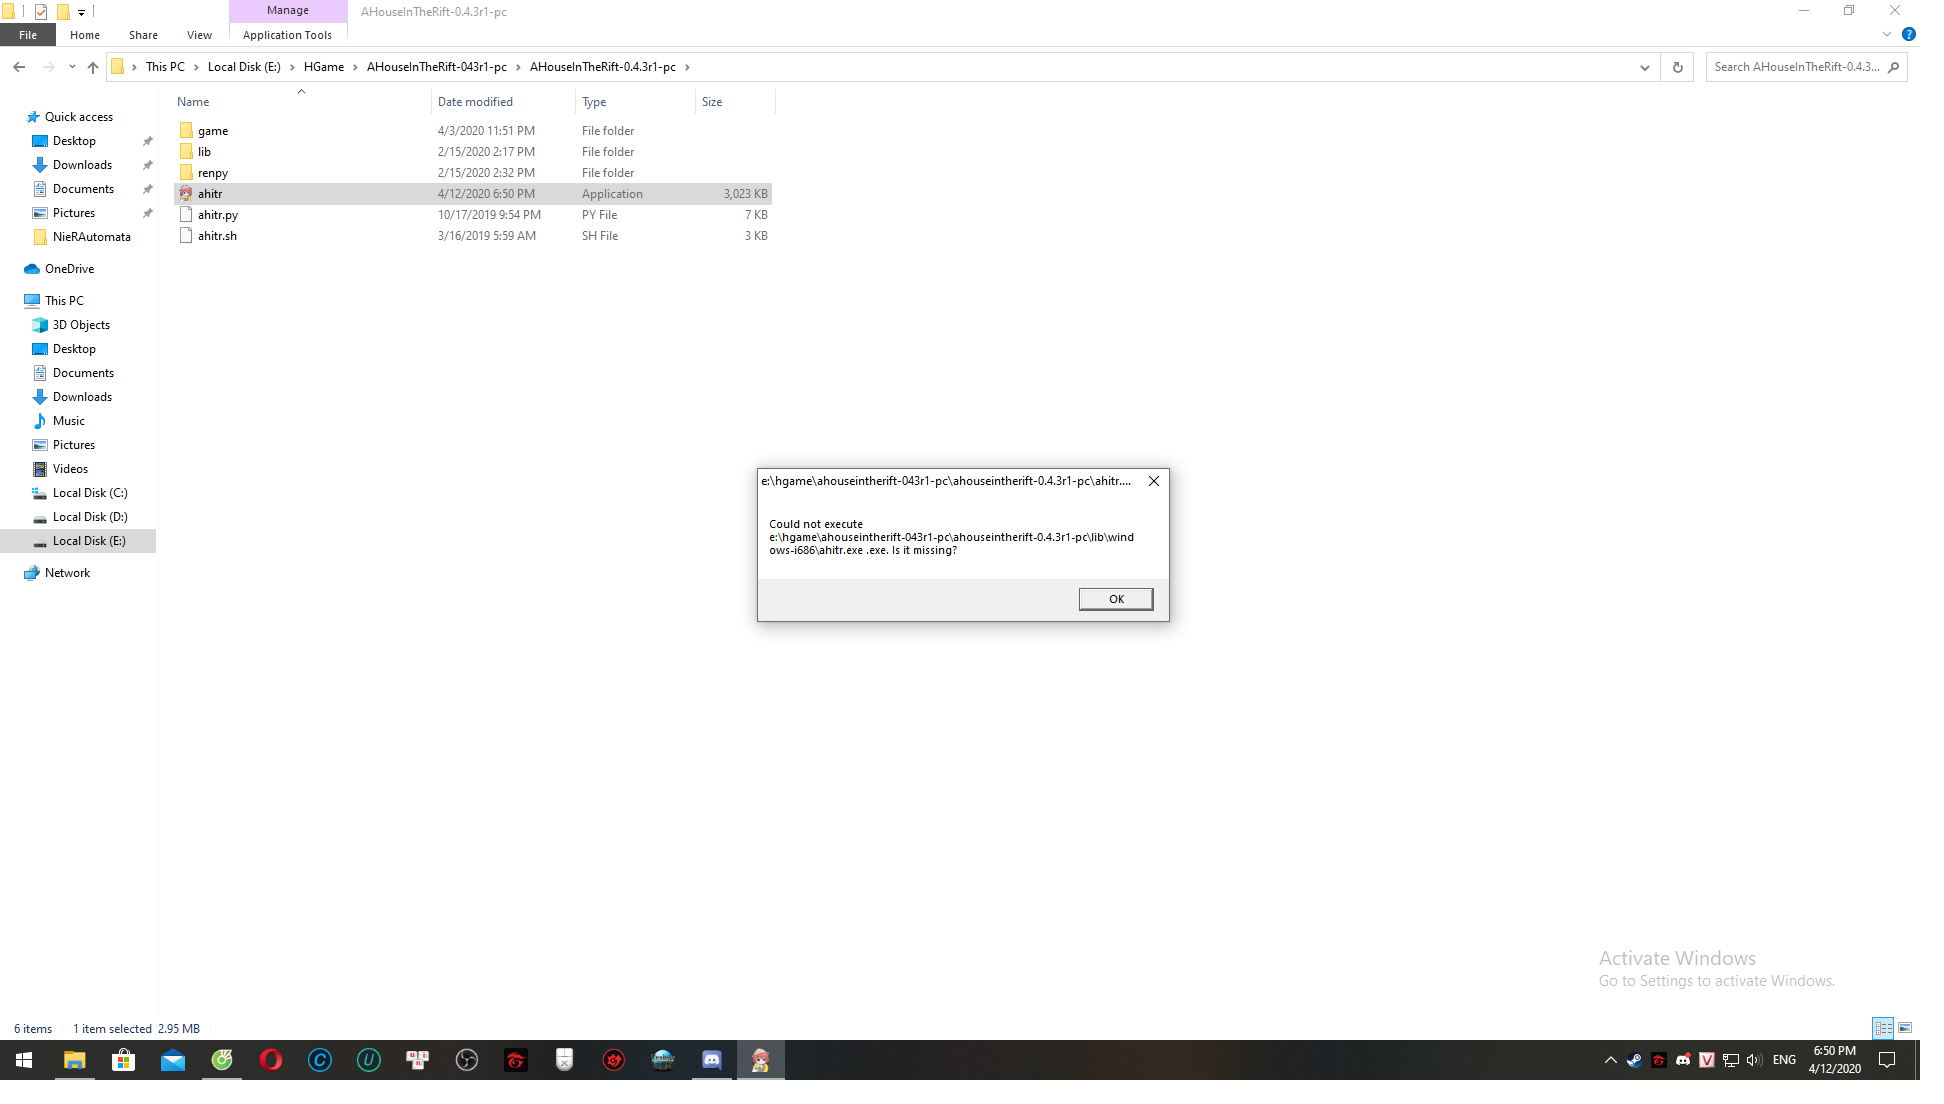The height and width of the screenshot is (1104, 1944).
Task: Click the View menu tab
Action: (x=199, y=35)
